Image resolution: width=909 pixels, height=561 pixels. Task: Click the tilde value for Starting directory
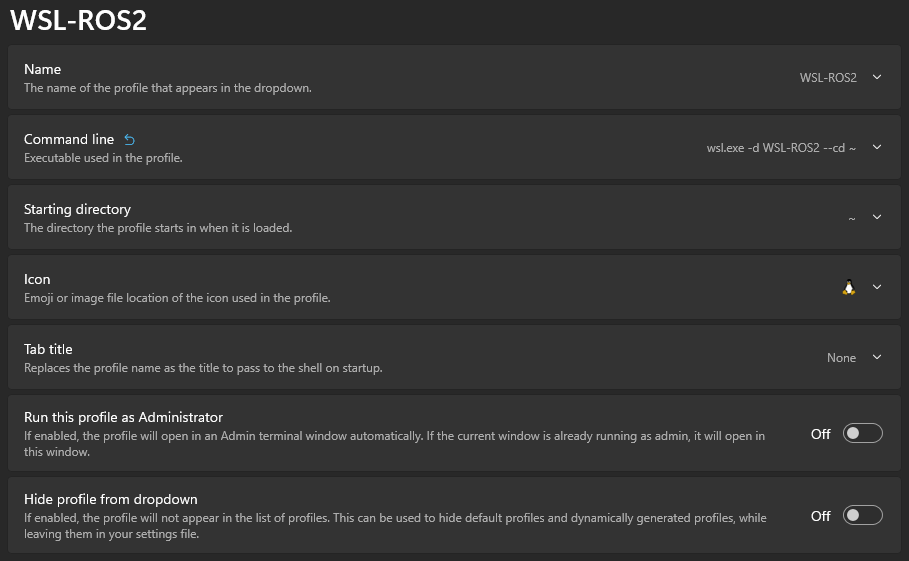tap(852, 218)
